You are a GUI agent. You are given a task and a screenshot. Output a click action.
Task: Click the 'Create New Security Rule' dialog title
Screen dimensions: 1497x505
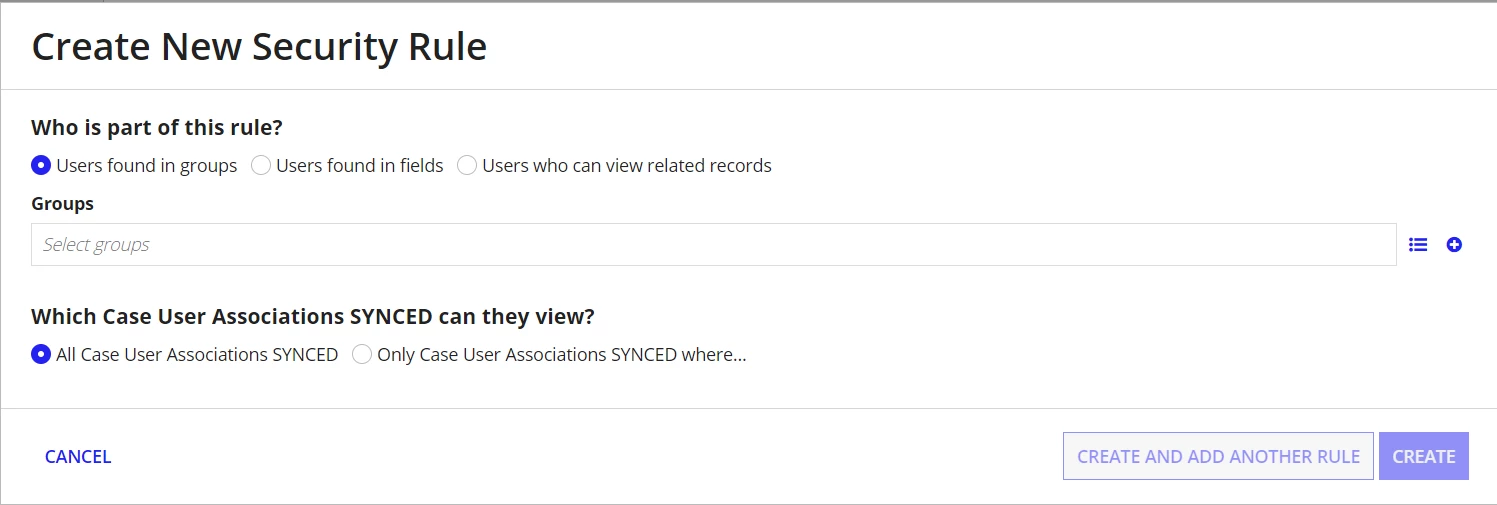[259, 47]
